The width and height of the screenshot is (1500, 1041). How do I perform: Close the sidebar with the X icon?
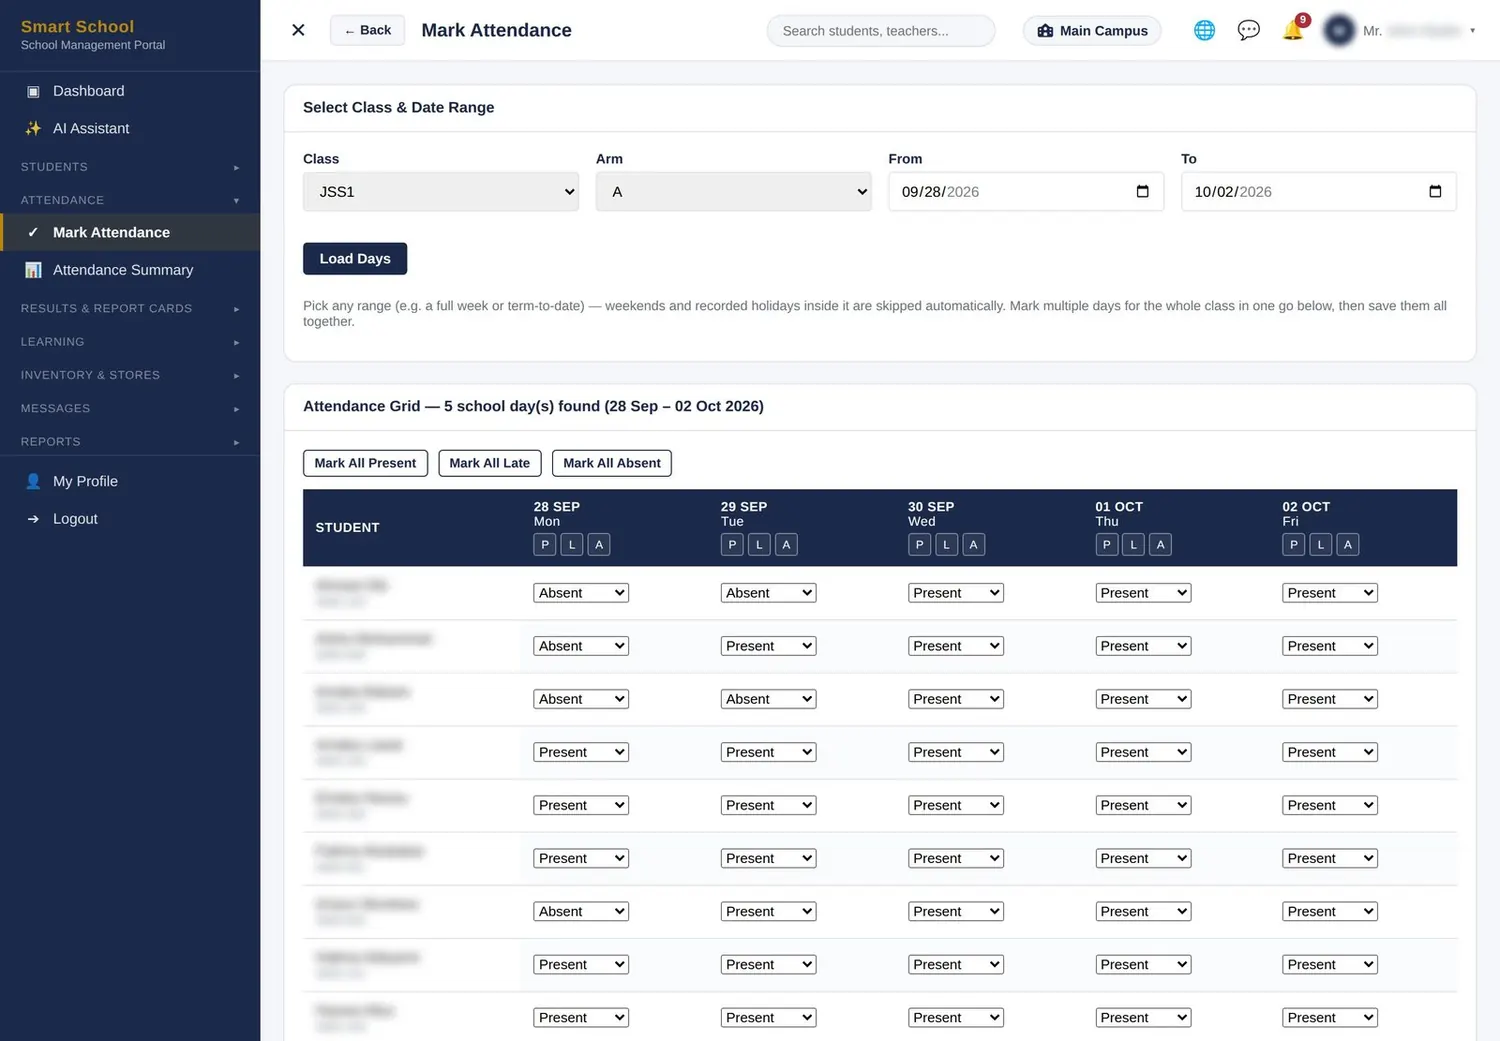298,30
